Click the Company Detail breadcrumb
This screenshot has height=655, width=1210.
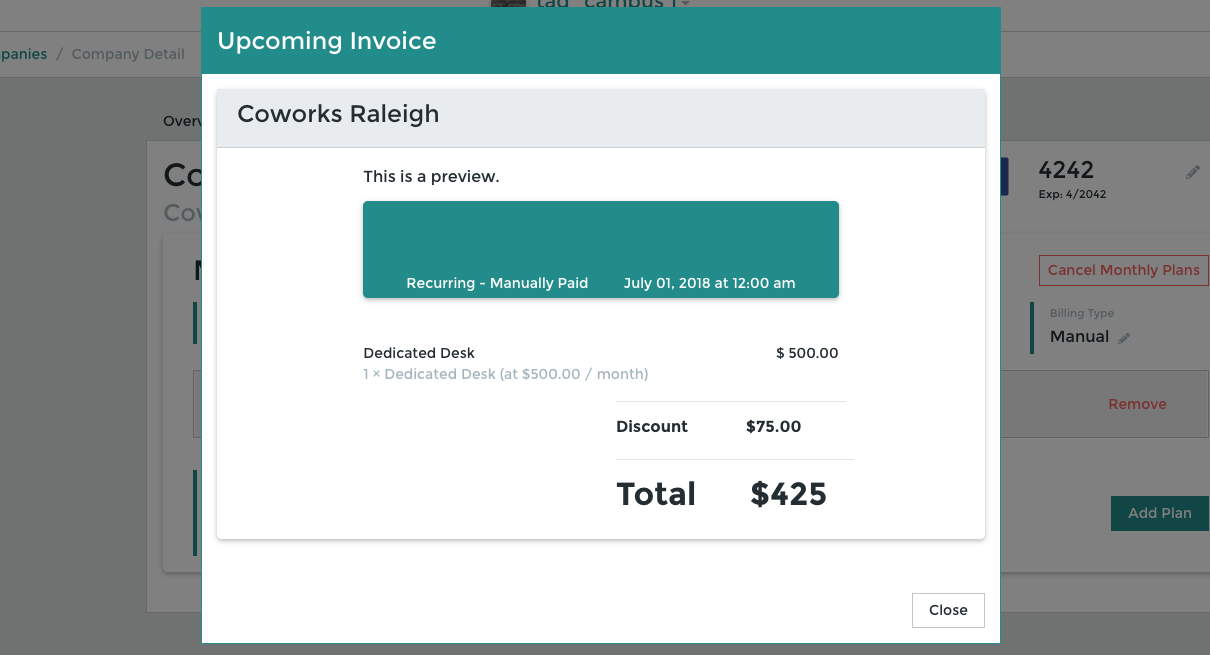(128, 54)
